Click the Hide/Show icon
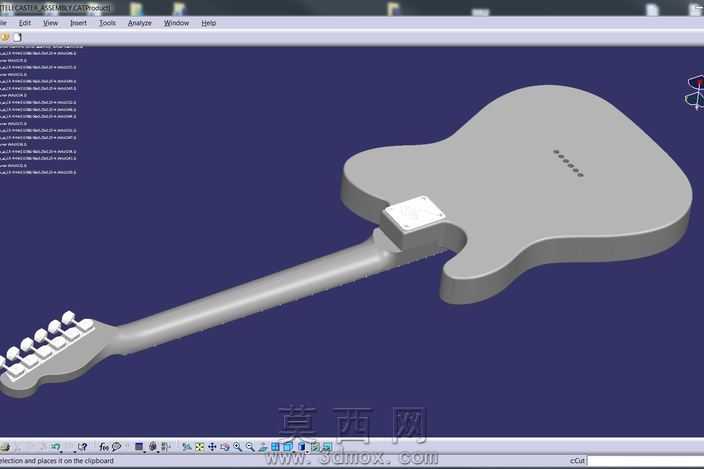This screenshot has width=704, height=469. (315, 447)
